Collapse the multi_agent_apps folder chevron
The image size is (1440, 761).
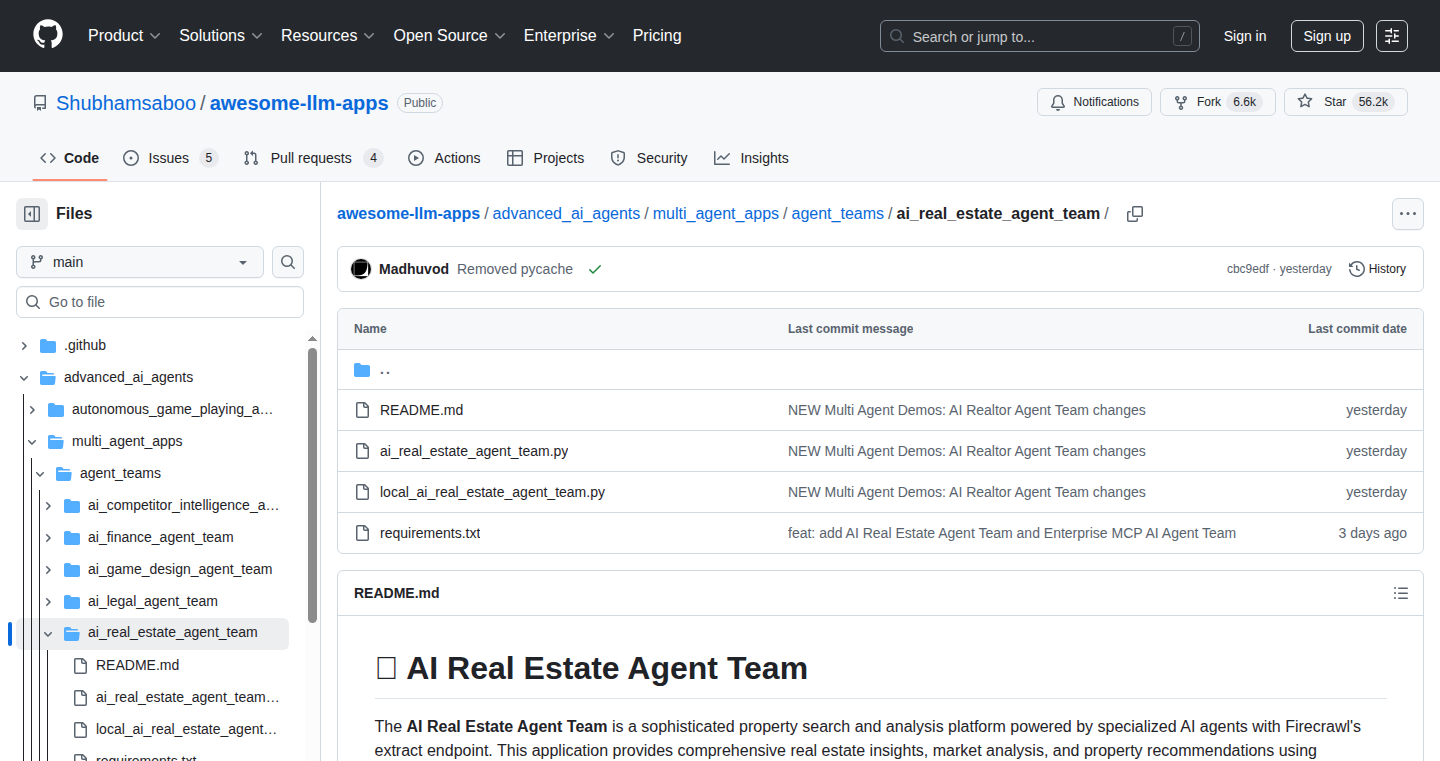(32, 441)
